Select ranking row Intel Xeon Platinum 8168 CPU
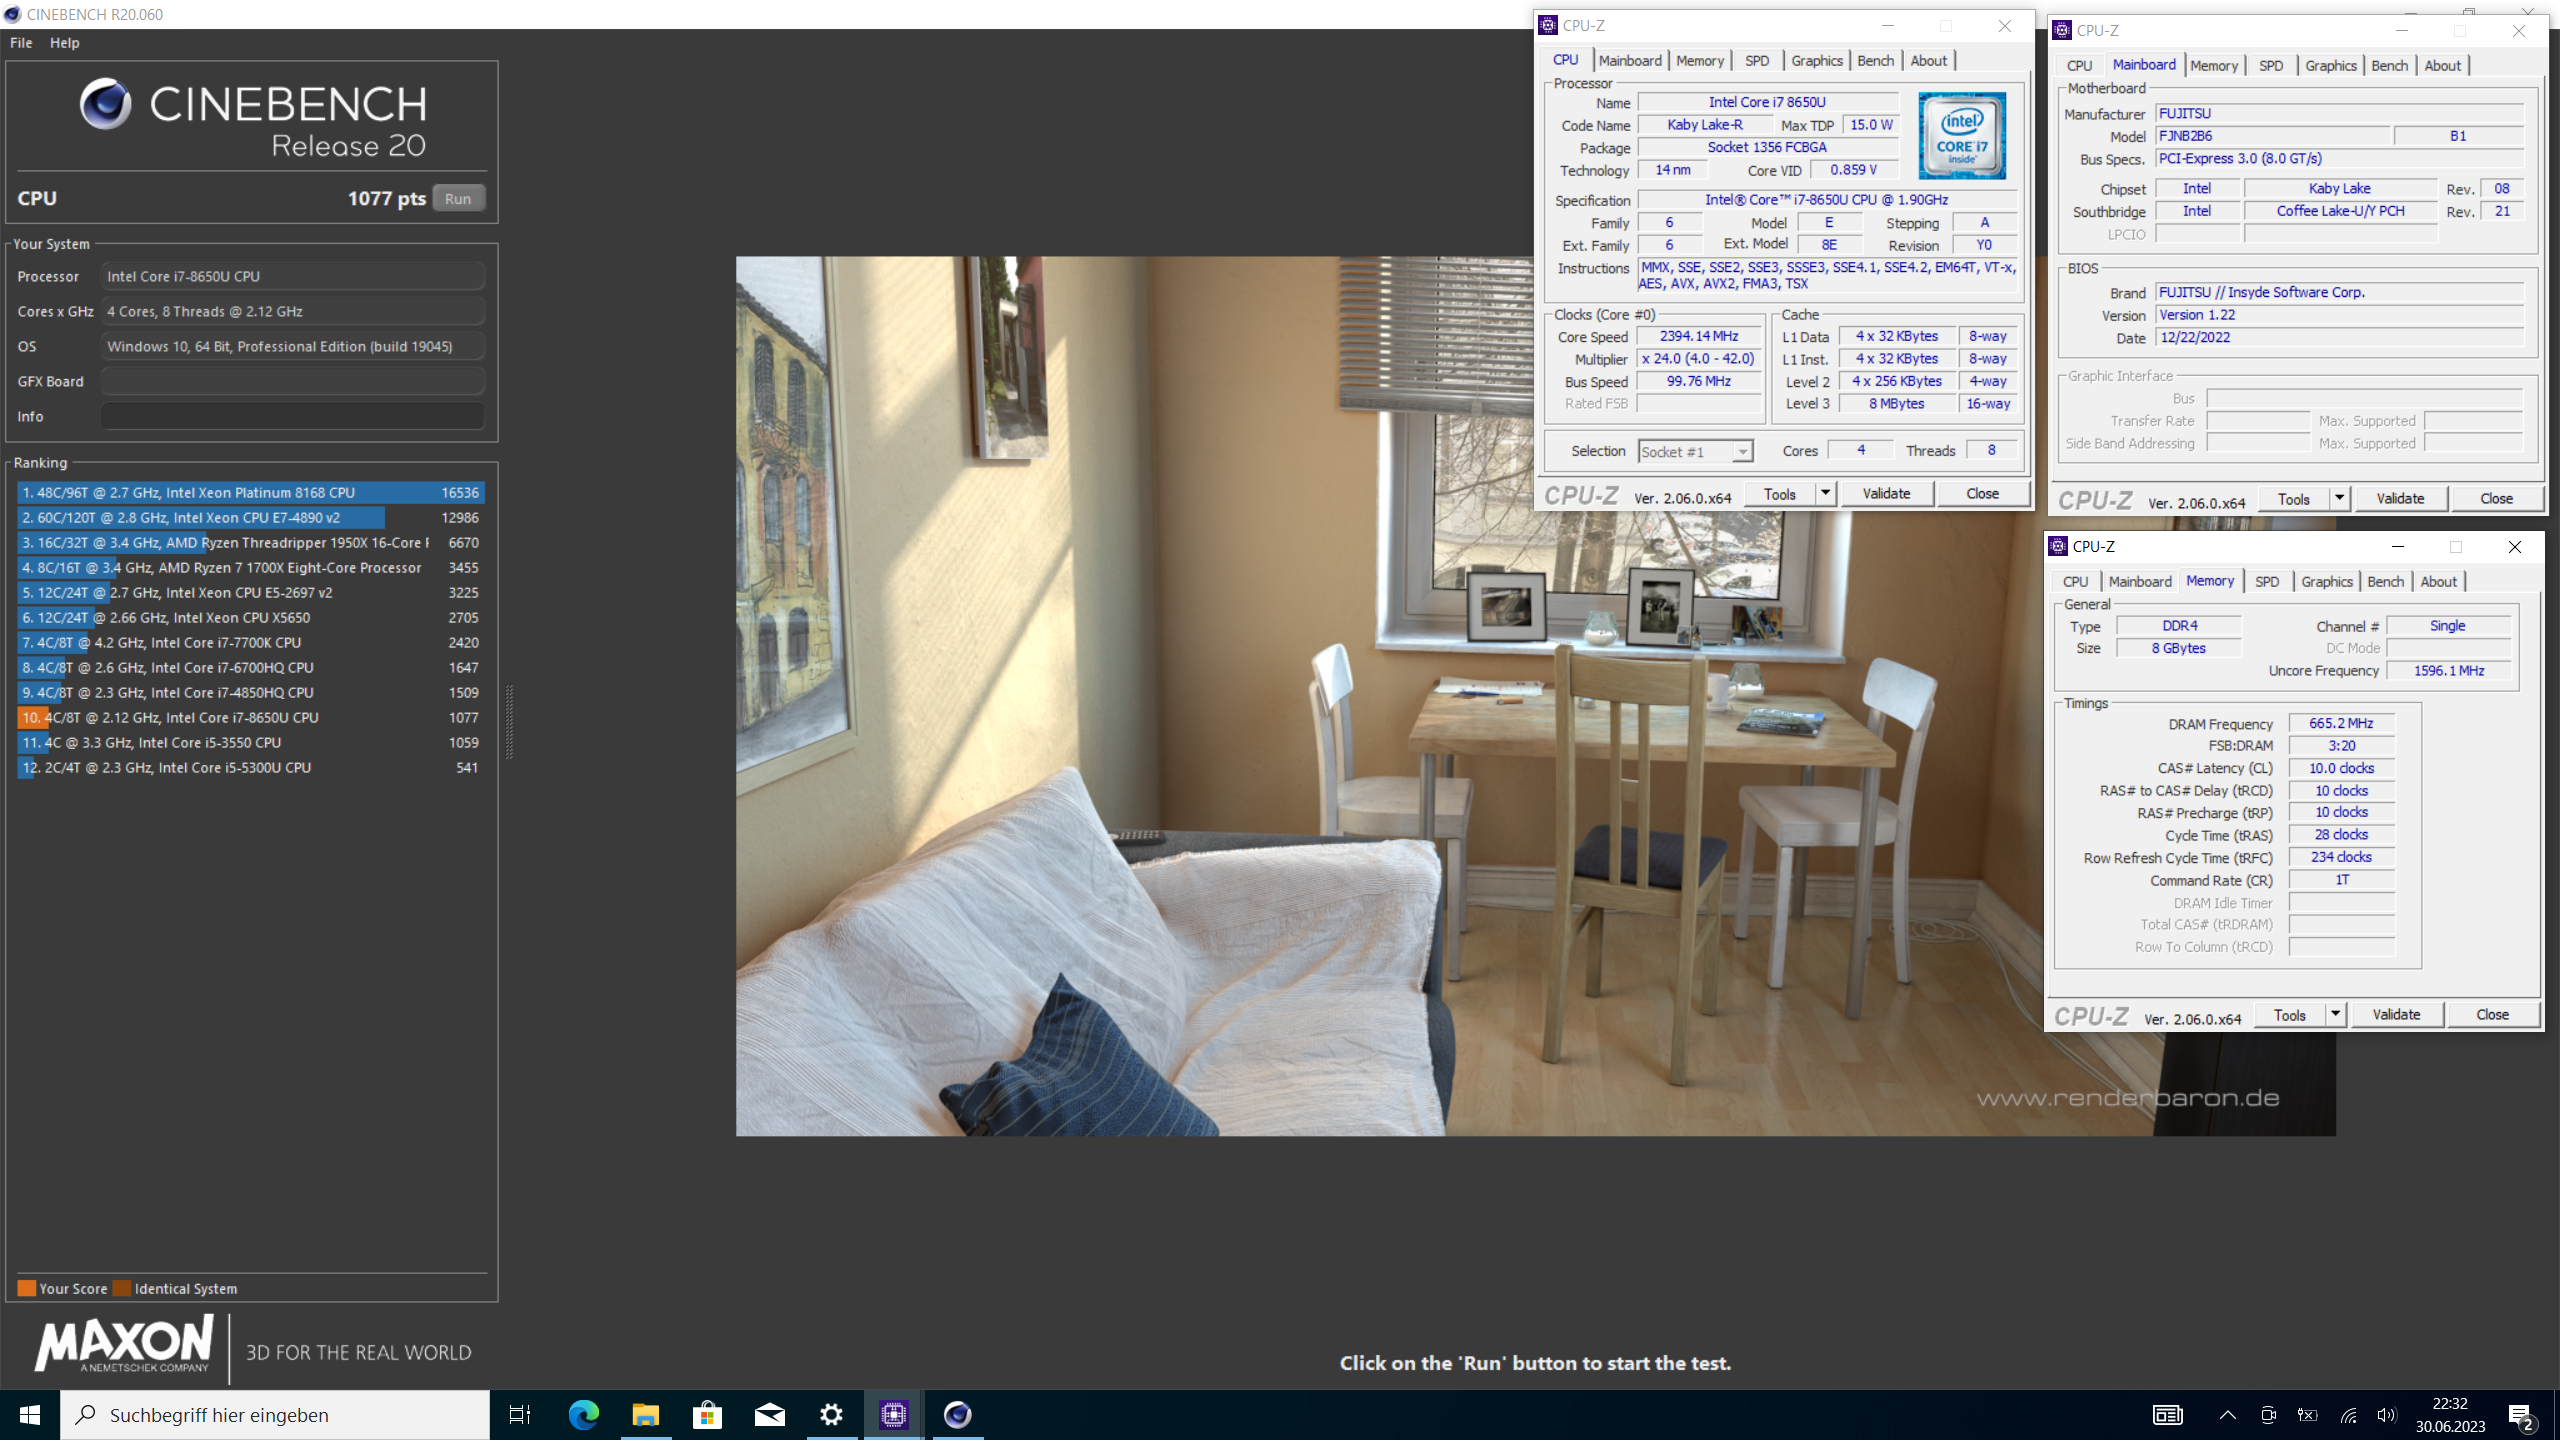The image size is (2560, 1440). (250, 492)
